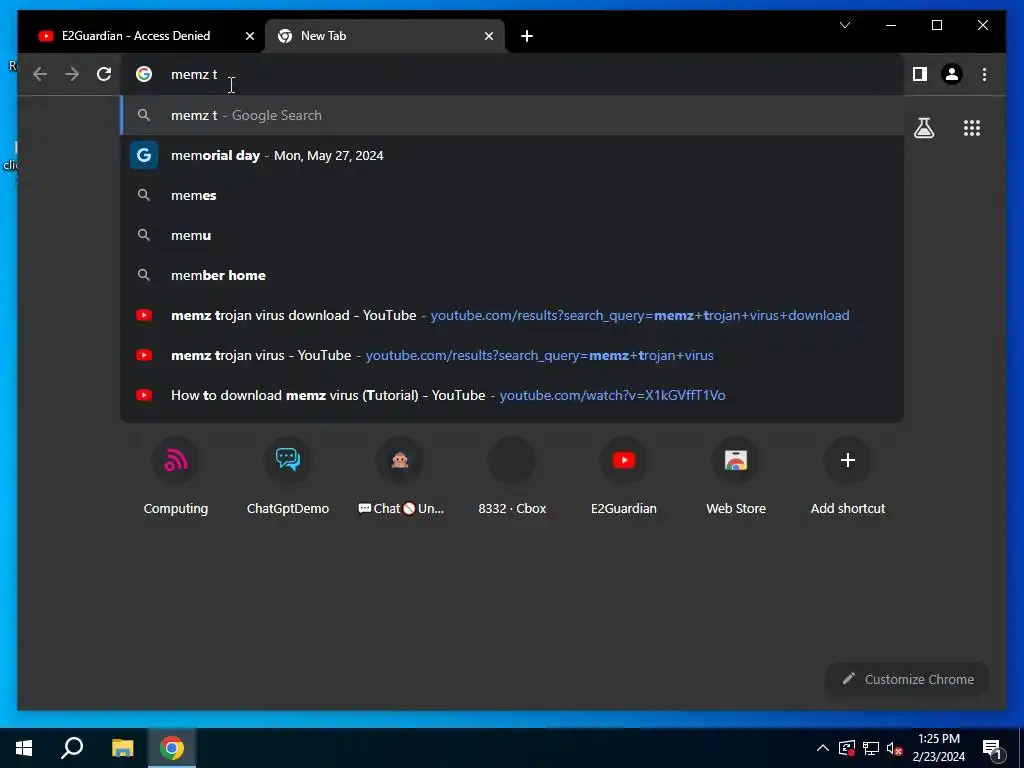Show hidden system tray icons
This screenshot has width=1024, height=768.
[823, 748]
